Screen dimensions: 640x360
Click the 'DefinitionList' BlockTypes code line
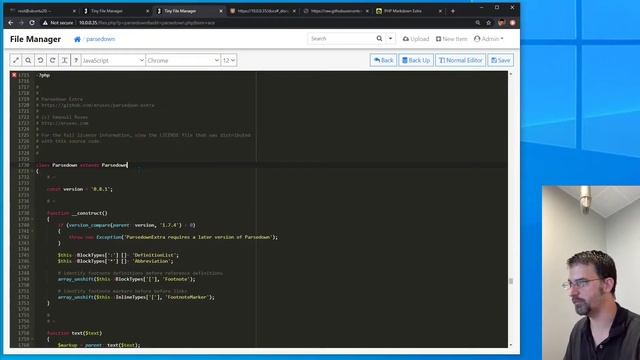coord(118,255)
